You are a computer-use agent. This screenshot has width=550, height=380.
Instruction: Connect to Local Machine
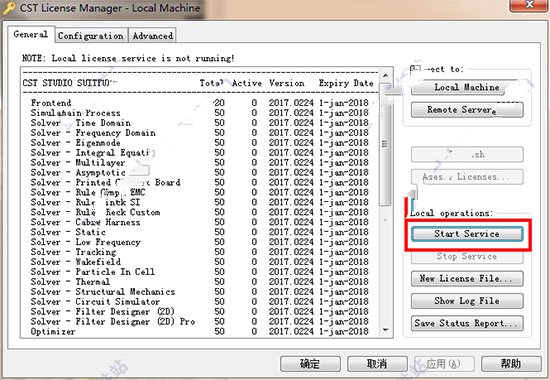point(467,87)
